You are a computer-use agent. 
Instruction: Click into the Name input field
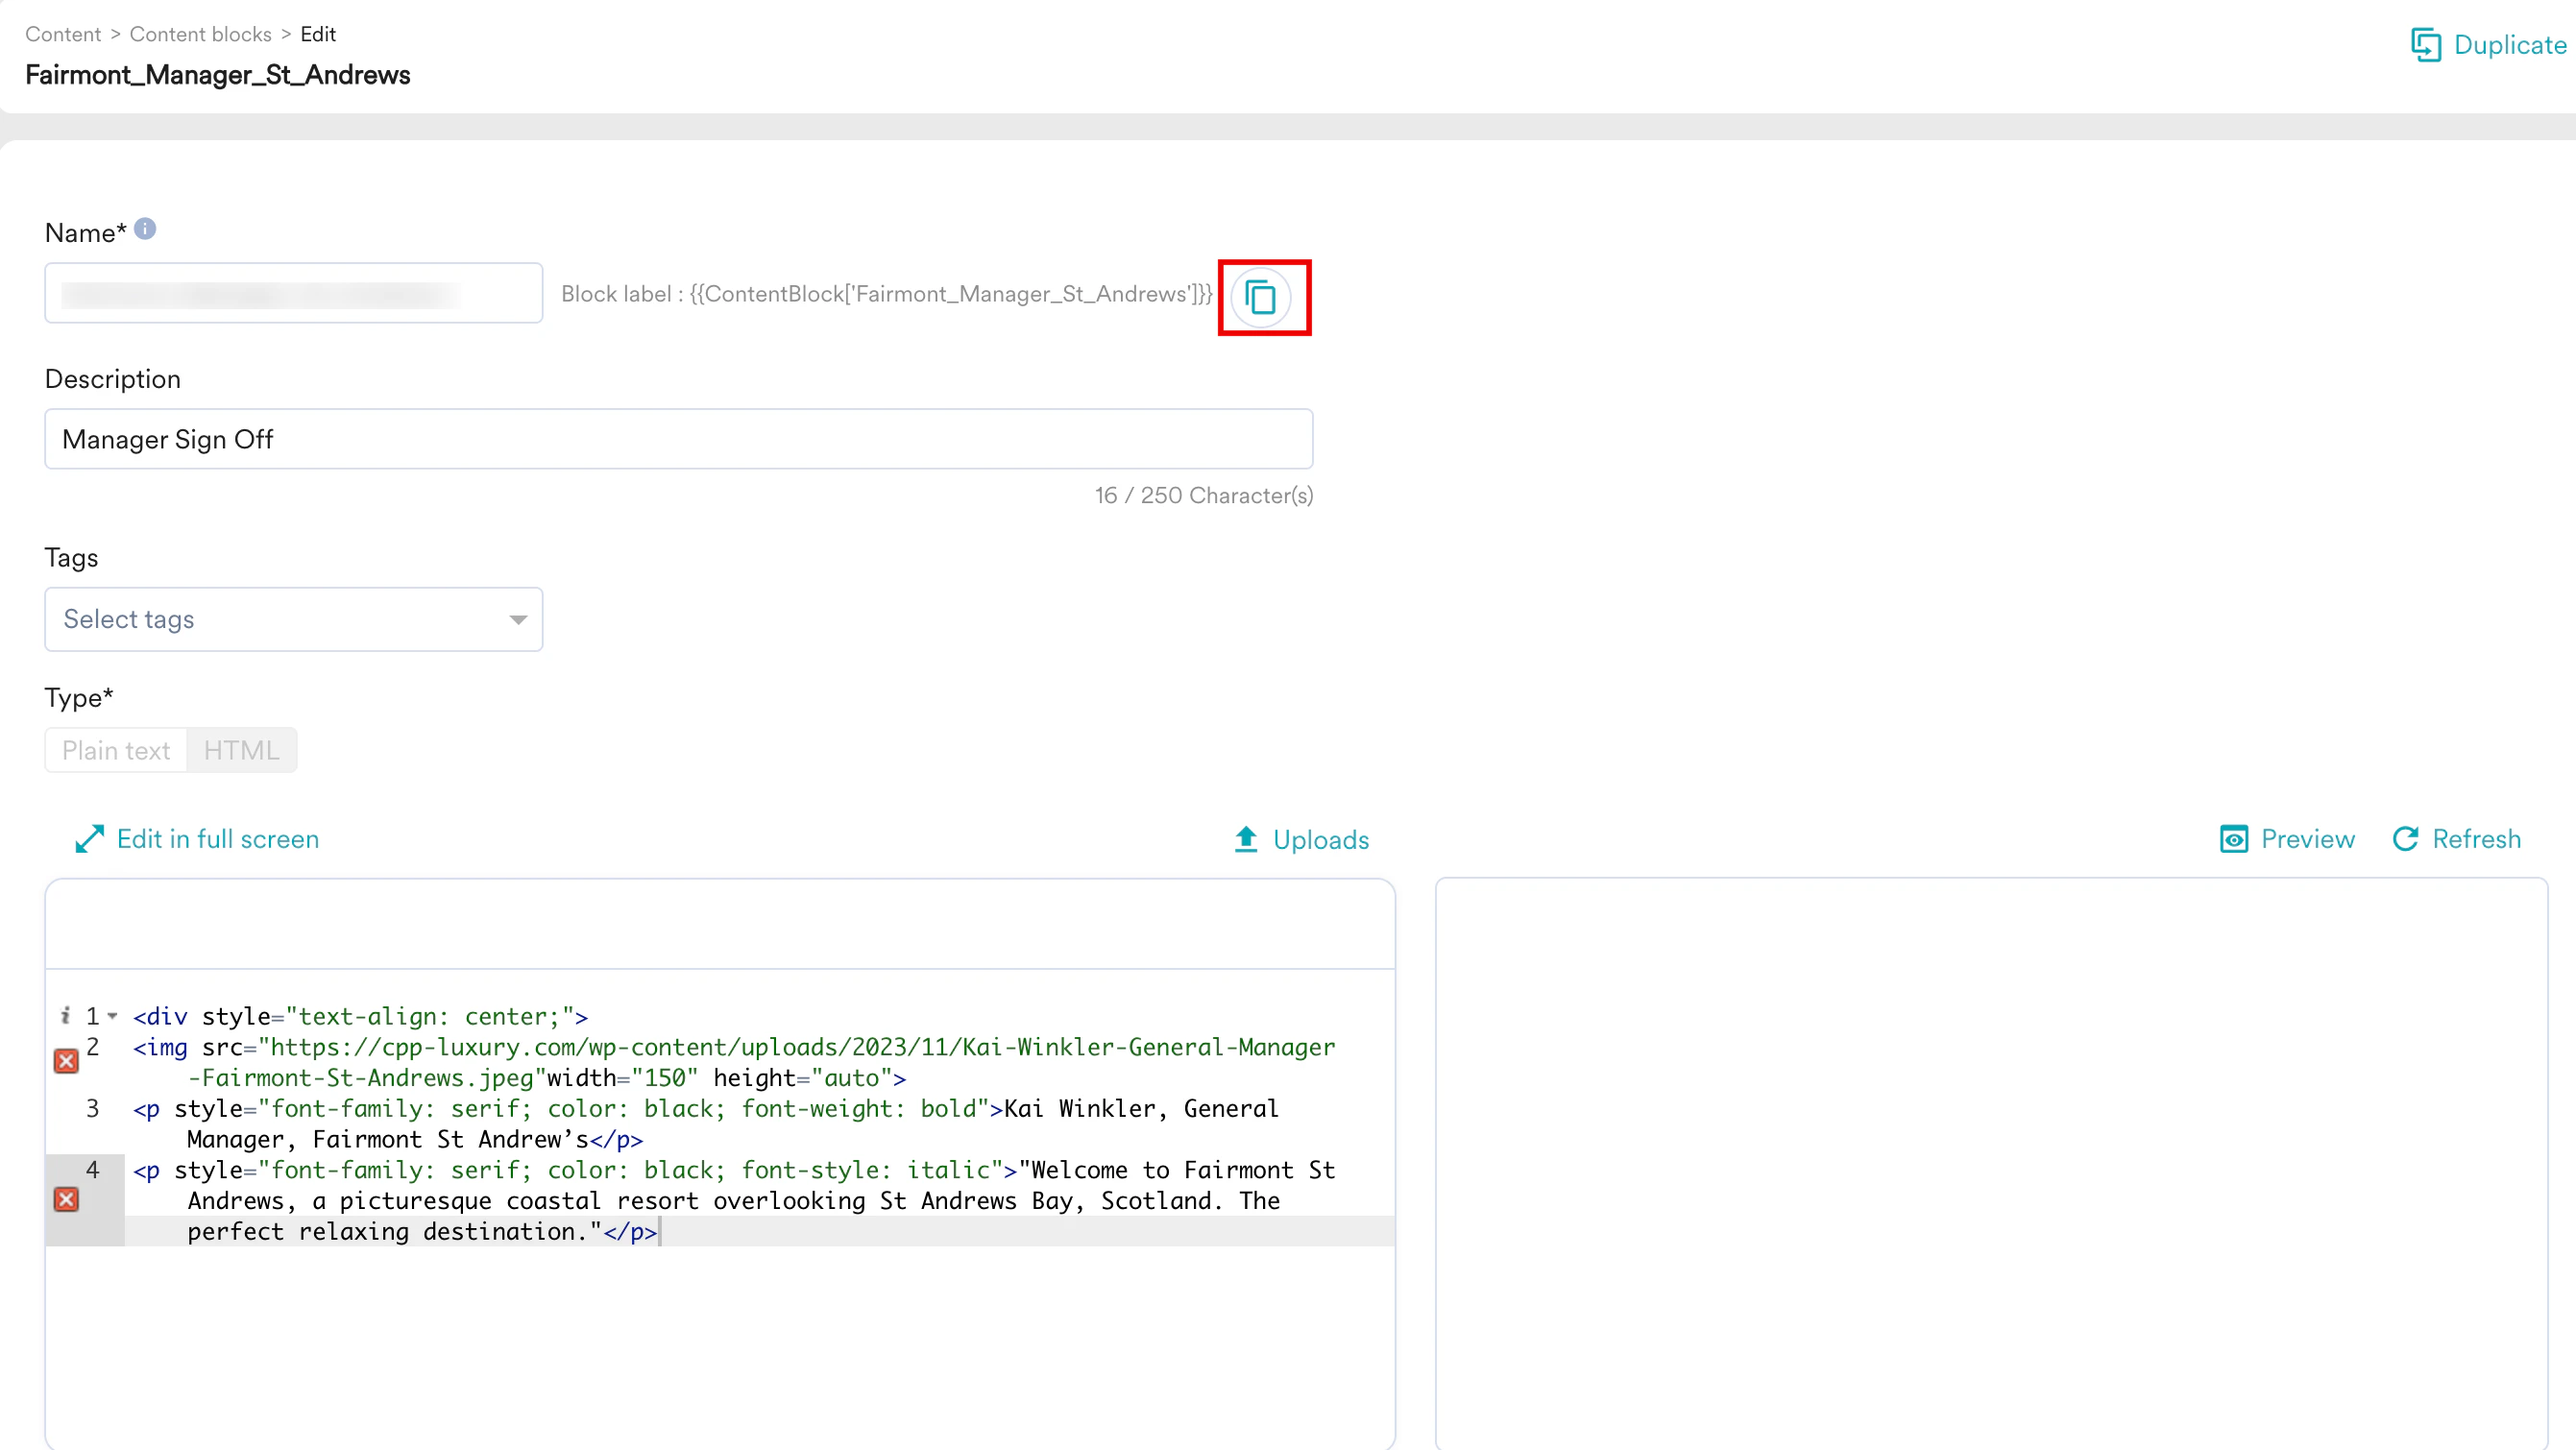coord(293,293)
